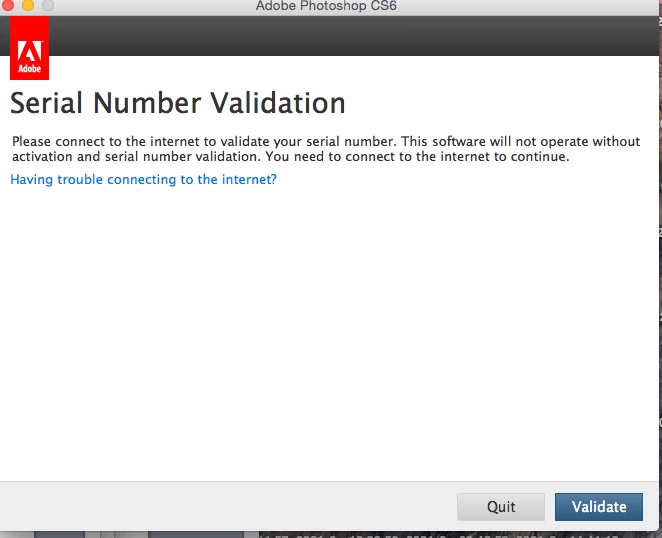Click the Validate button
This screenshot has height=538, width=662.
click(599, 506)
